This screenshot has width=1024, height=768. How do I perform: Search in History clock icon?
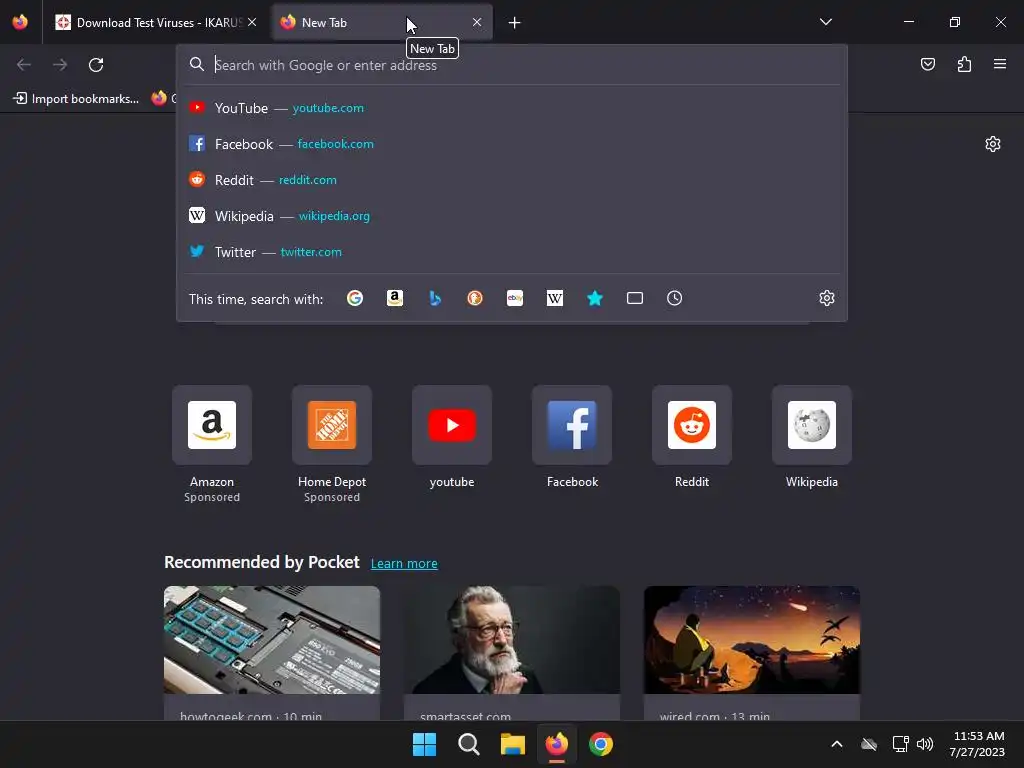tap(675, 298)
